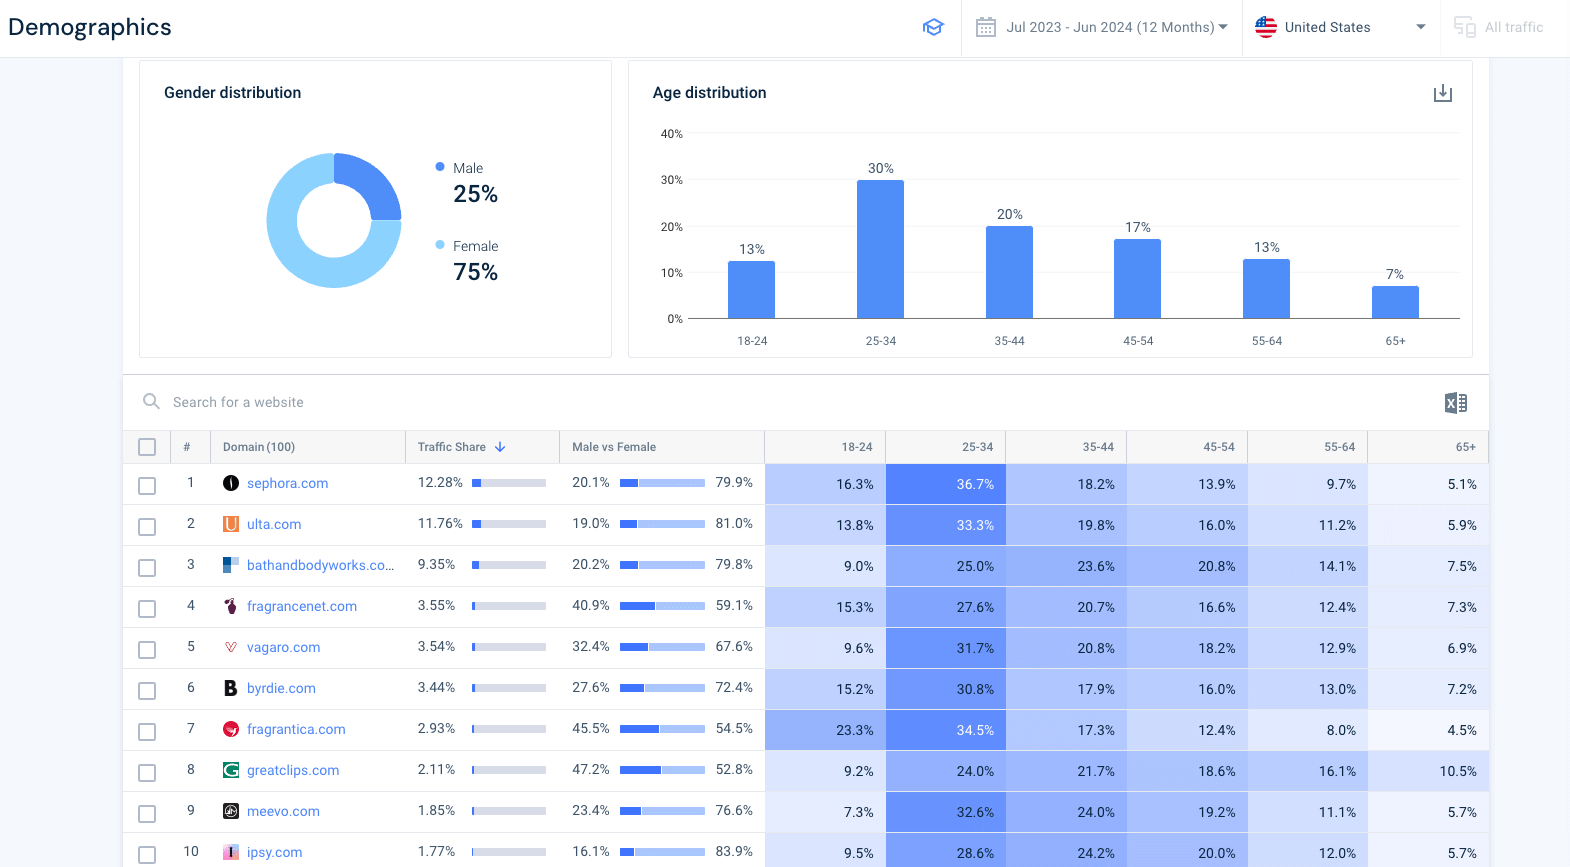Open the greatclips.com link

click(x=293, y=770)
